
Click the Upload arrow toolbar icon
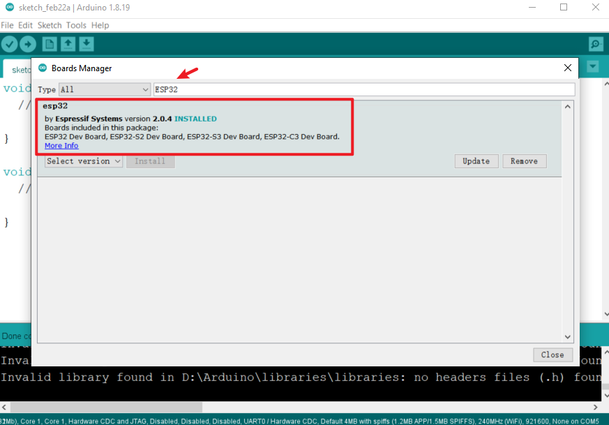(28, 44)
